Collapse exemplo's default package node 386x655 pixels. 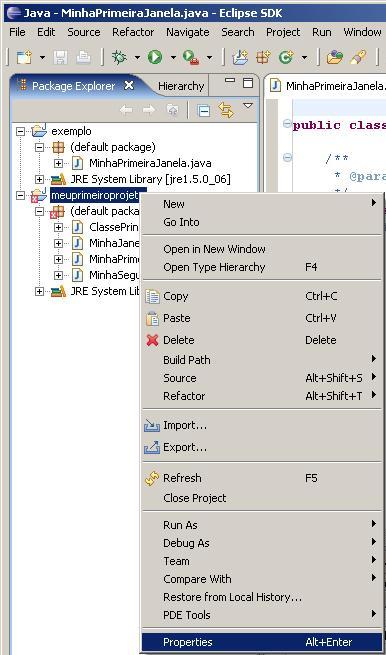[x=39, y=147]
